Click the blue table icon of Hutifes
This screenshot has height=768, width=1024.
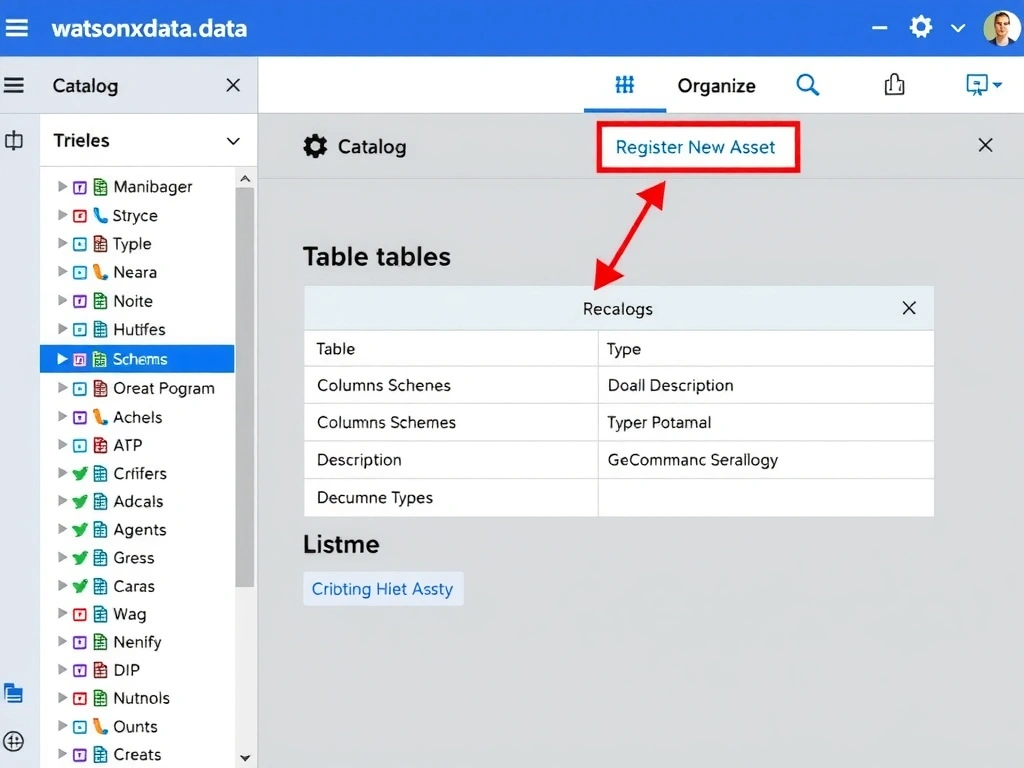coord(100,329)
